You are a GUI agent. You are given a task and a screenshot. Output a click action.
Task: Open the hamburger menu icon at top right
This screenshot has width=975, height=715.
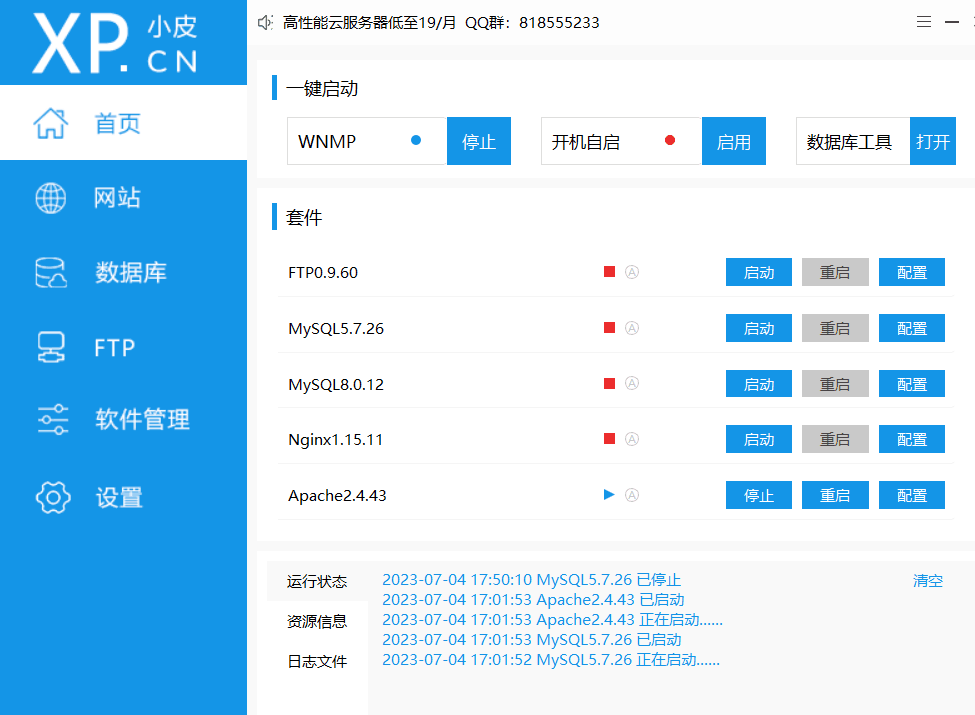924,22
